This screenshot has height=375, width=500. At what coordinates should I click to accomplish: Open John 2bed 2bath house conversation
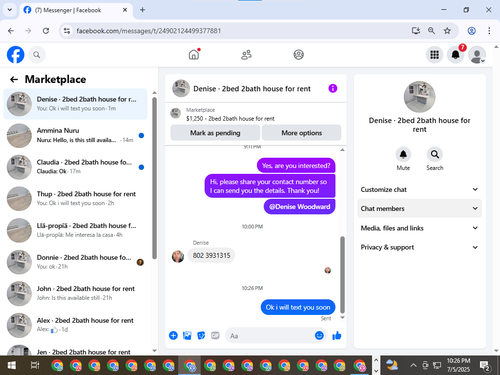(x=75, y=294)
